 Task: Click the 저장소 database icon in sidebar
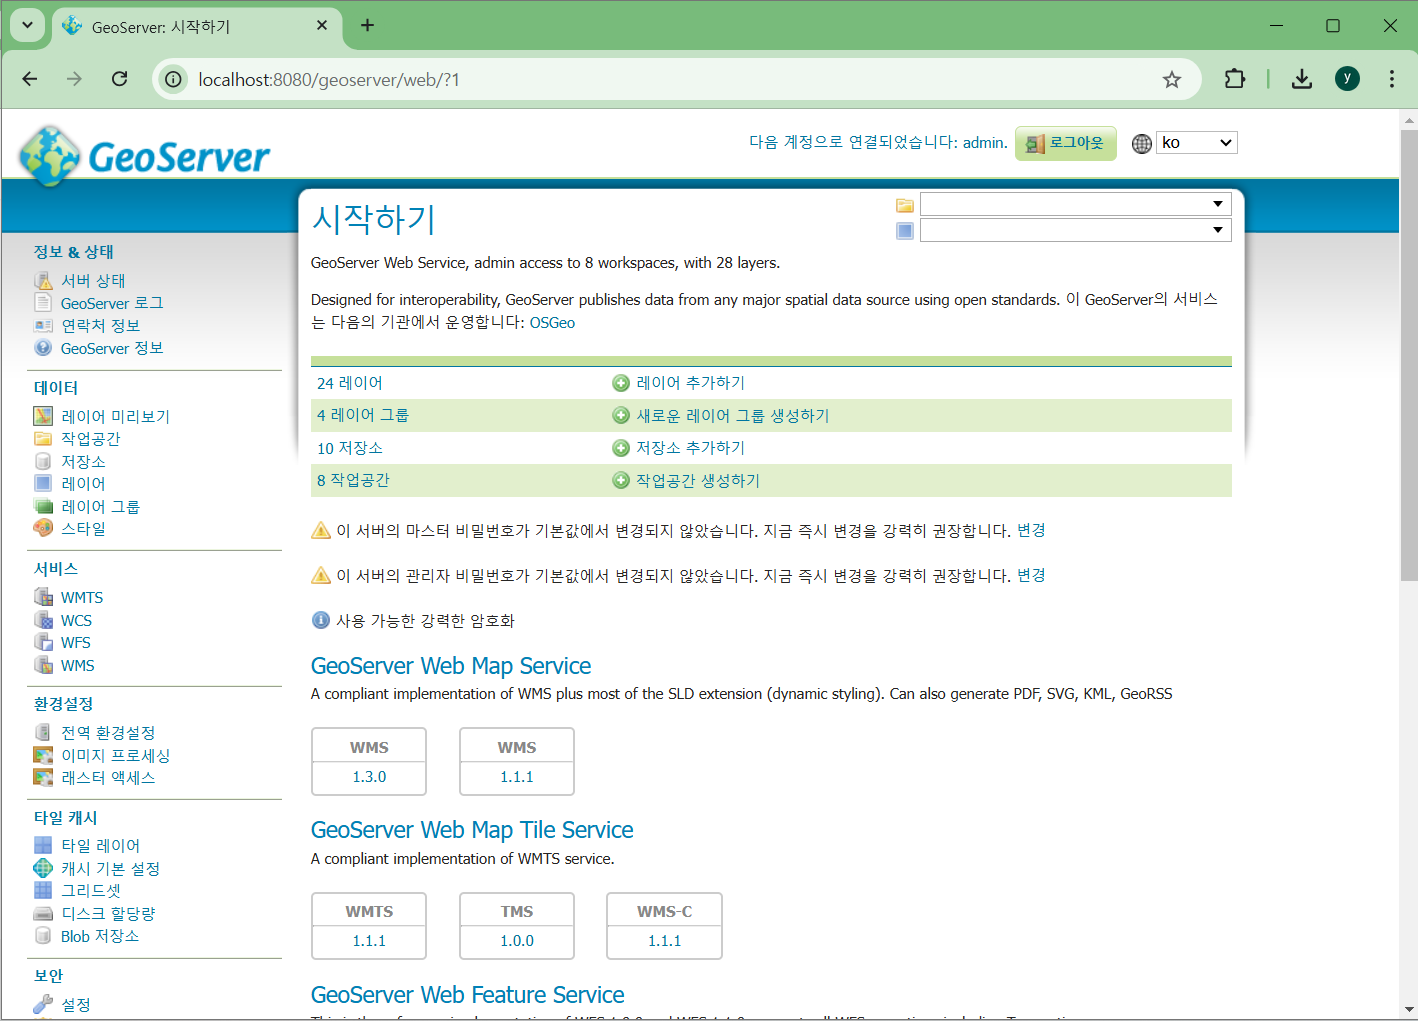[x=43, y=461]
